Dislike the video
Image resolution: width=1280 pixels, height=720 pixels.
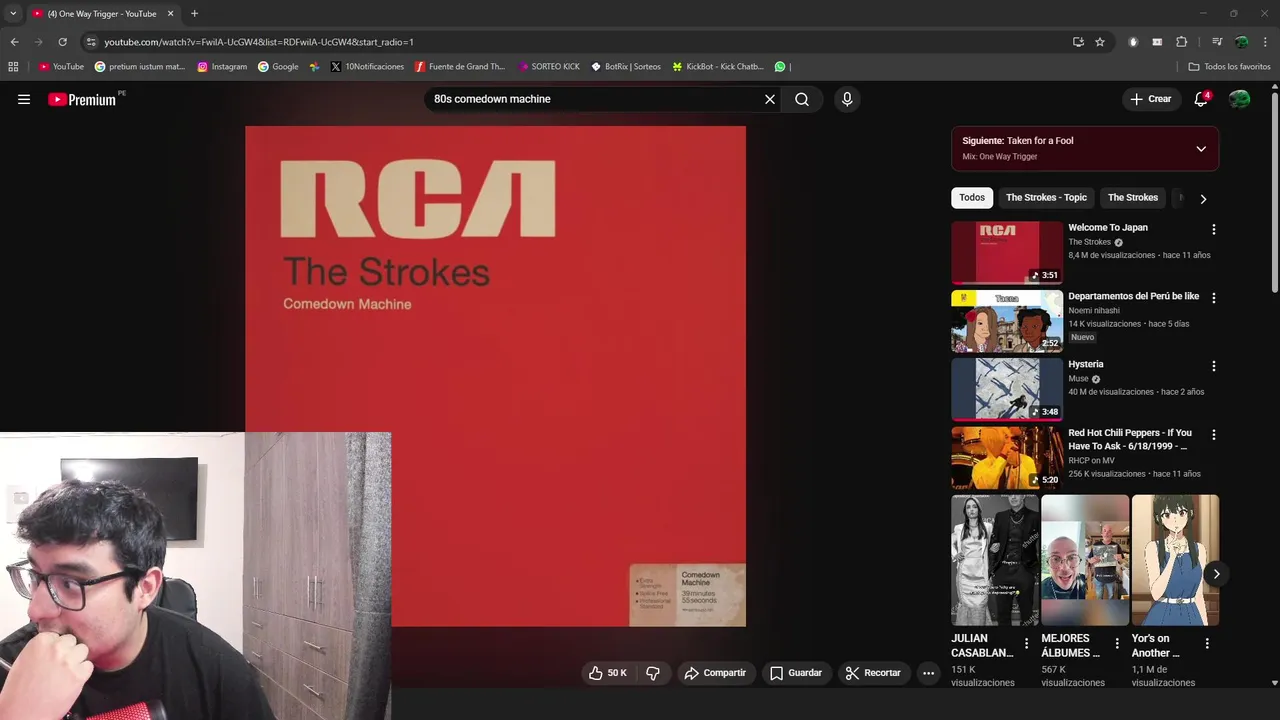coord(653,673)
